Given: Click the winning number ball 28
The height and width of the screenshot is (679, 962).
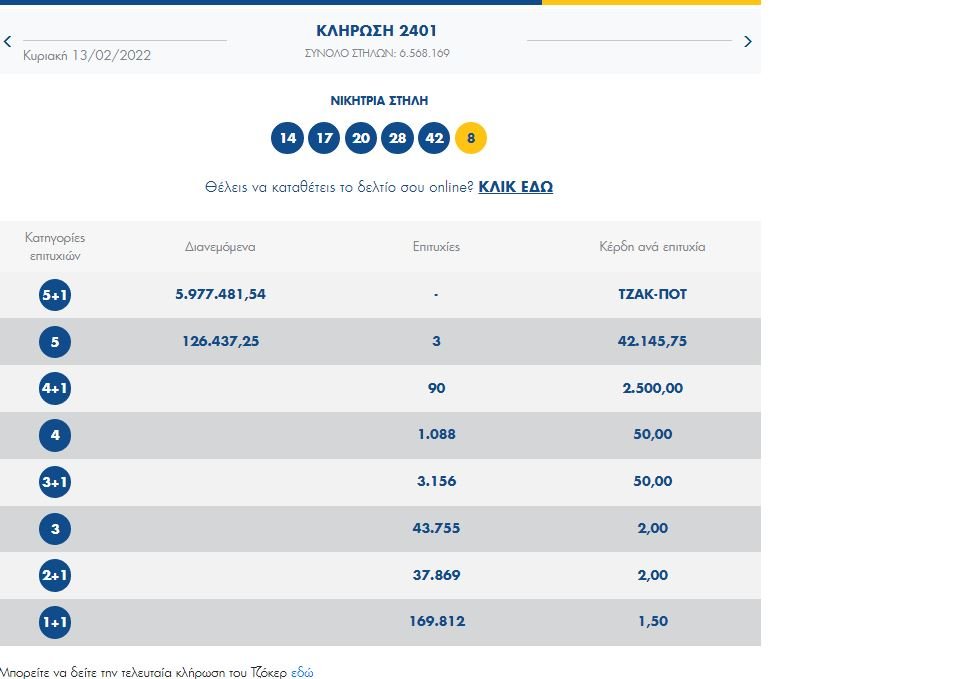Looking at the screenshot, I should click(x=398, y=138).
